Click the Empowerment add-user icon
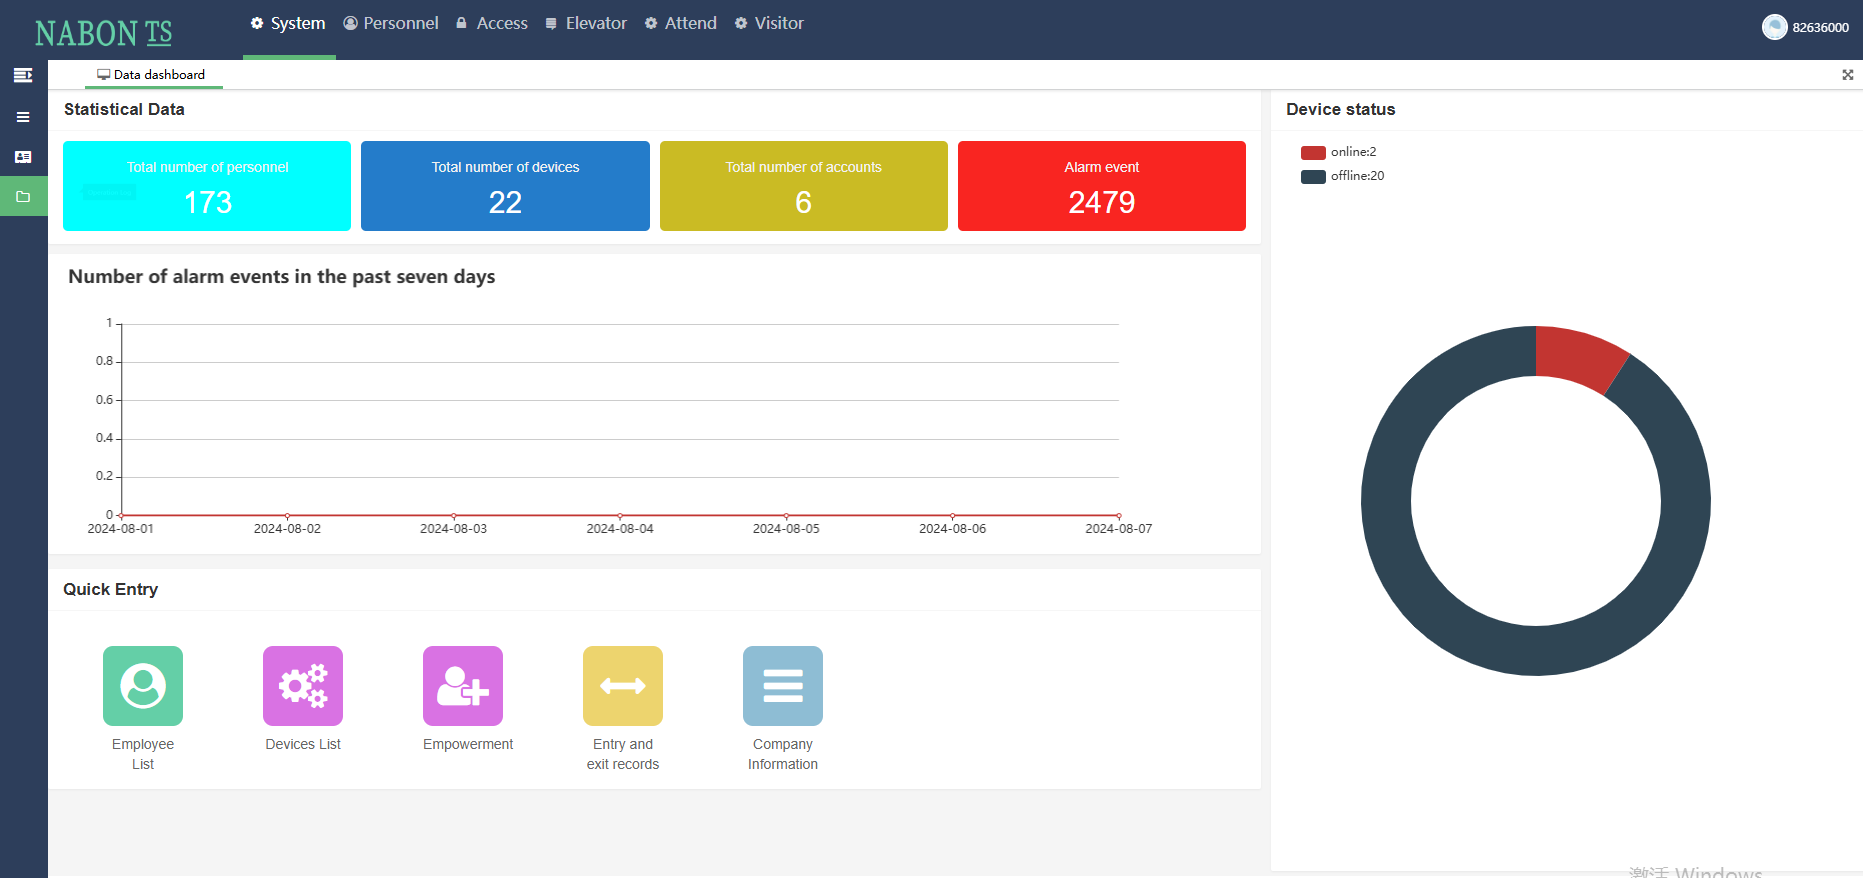This screenshot has height=878, width=1863. pos(463,686)
